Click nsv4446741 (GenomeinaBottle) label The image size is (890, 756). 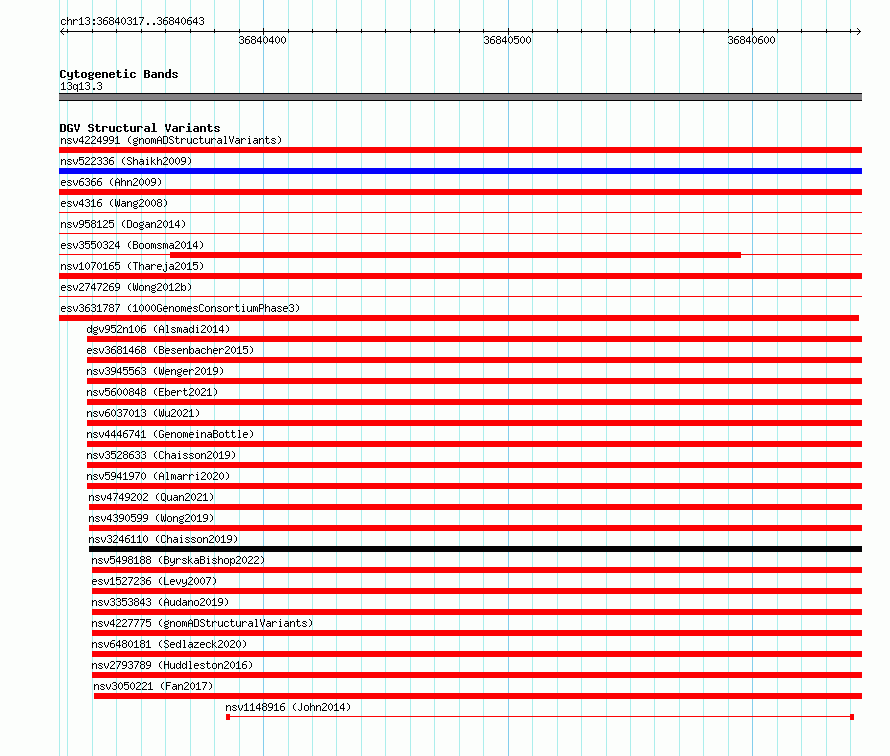tap(170, 434)
